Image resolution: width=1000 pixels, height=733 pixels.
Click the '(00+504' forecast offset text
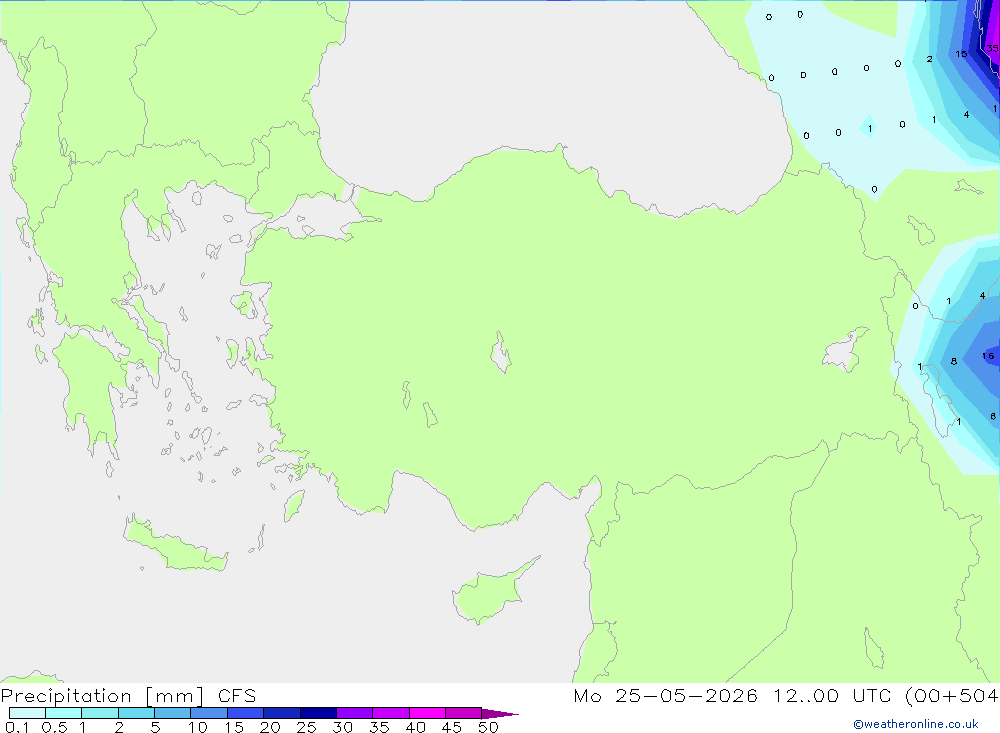952,696
